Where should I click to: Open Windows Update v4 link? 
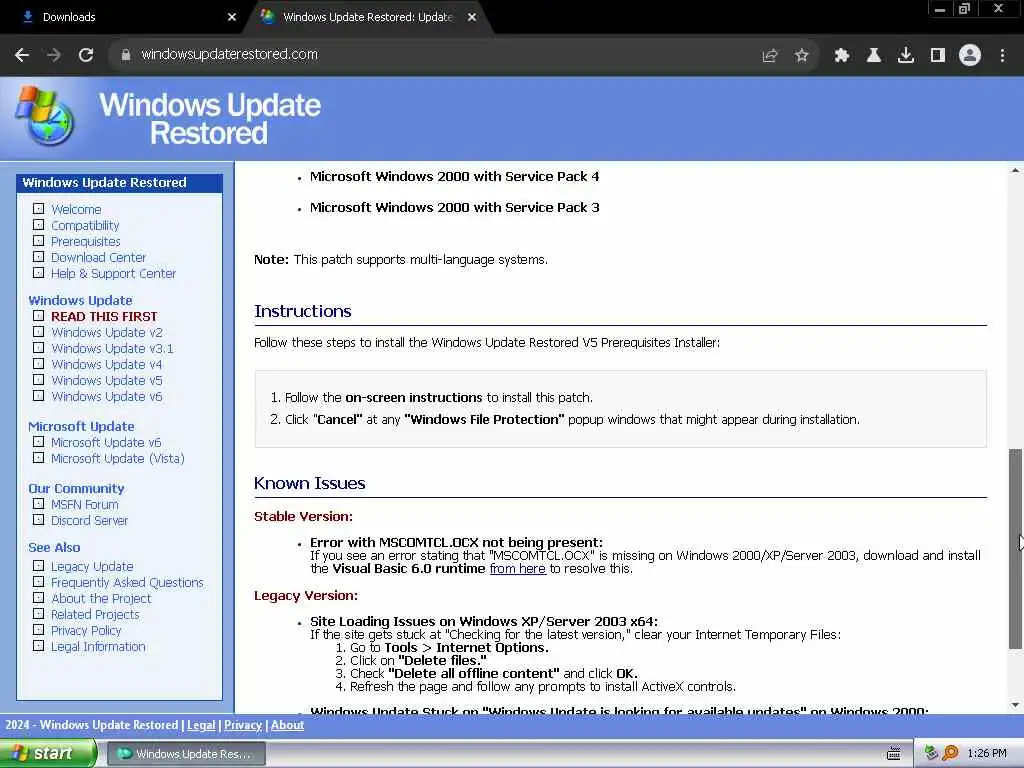[106, 364]
